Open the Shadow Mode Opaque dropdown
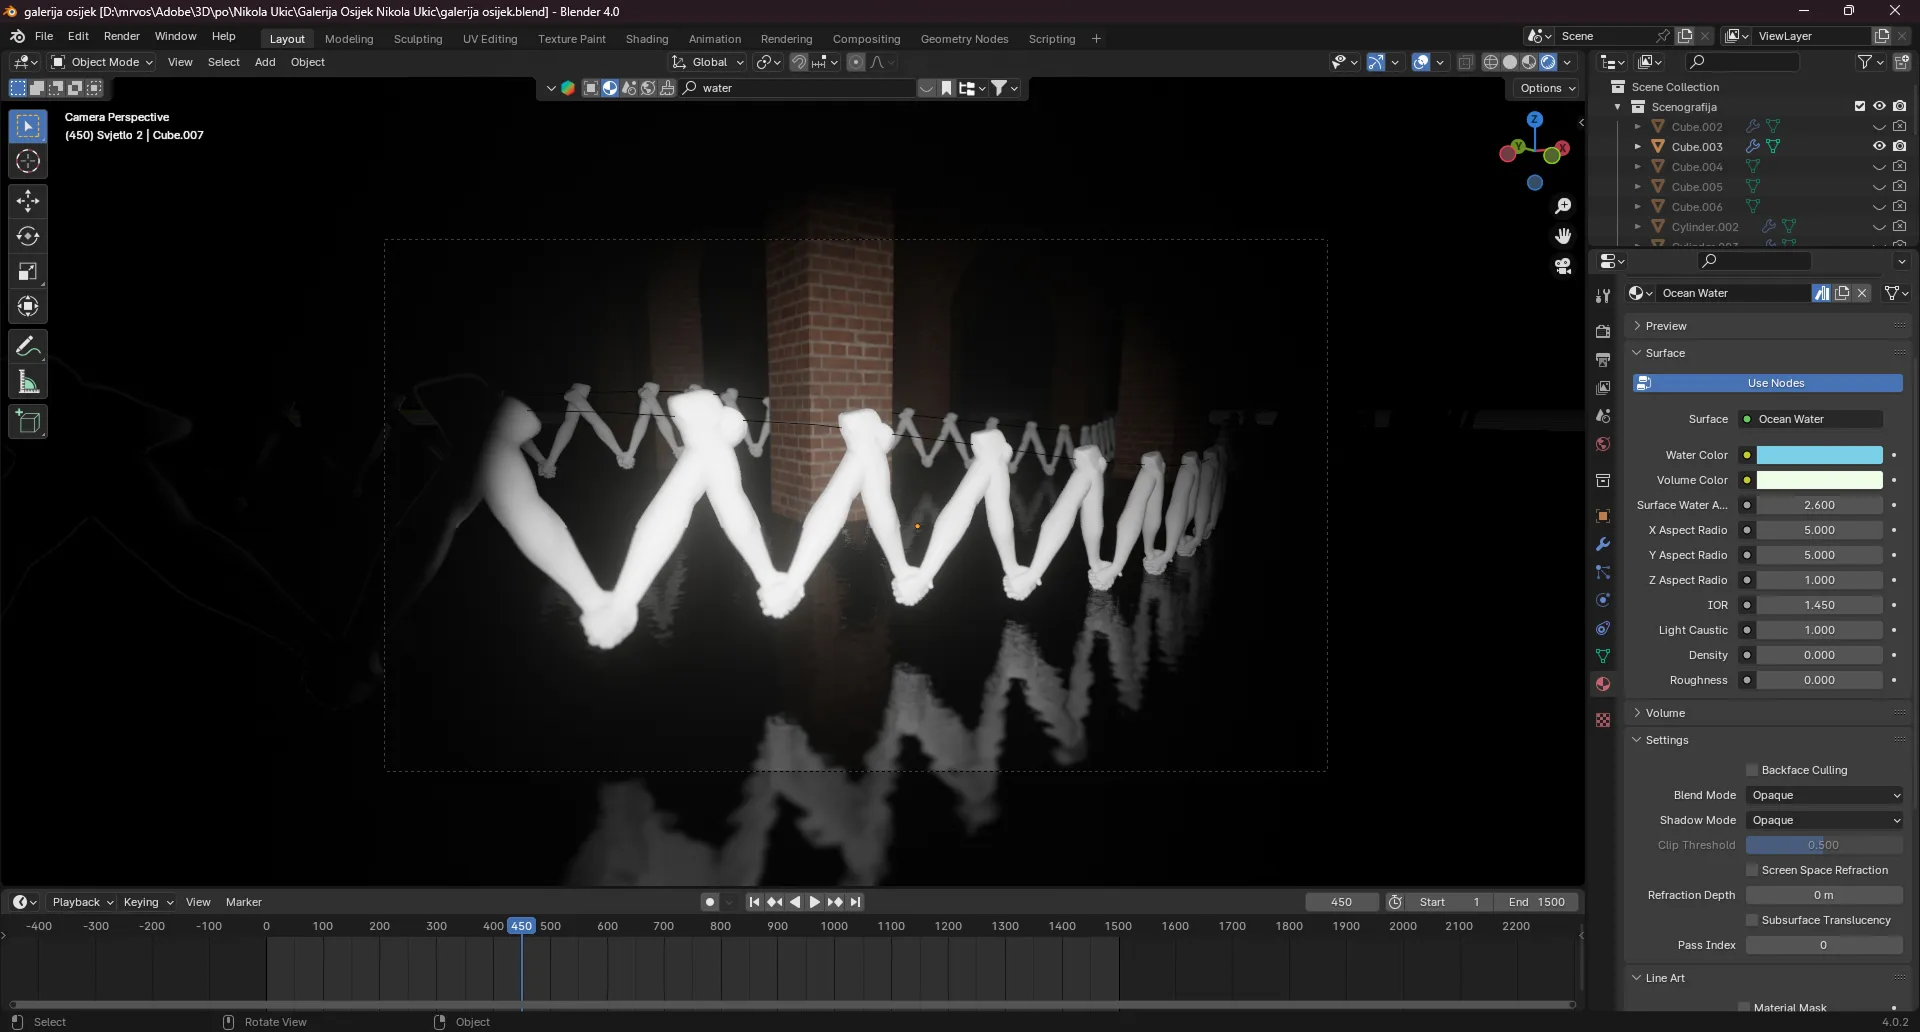Viewport: 1920px width, 1032px height. [x=1825, y=820]
